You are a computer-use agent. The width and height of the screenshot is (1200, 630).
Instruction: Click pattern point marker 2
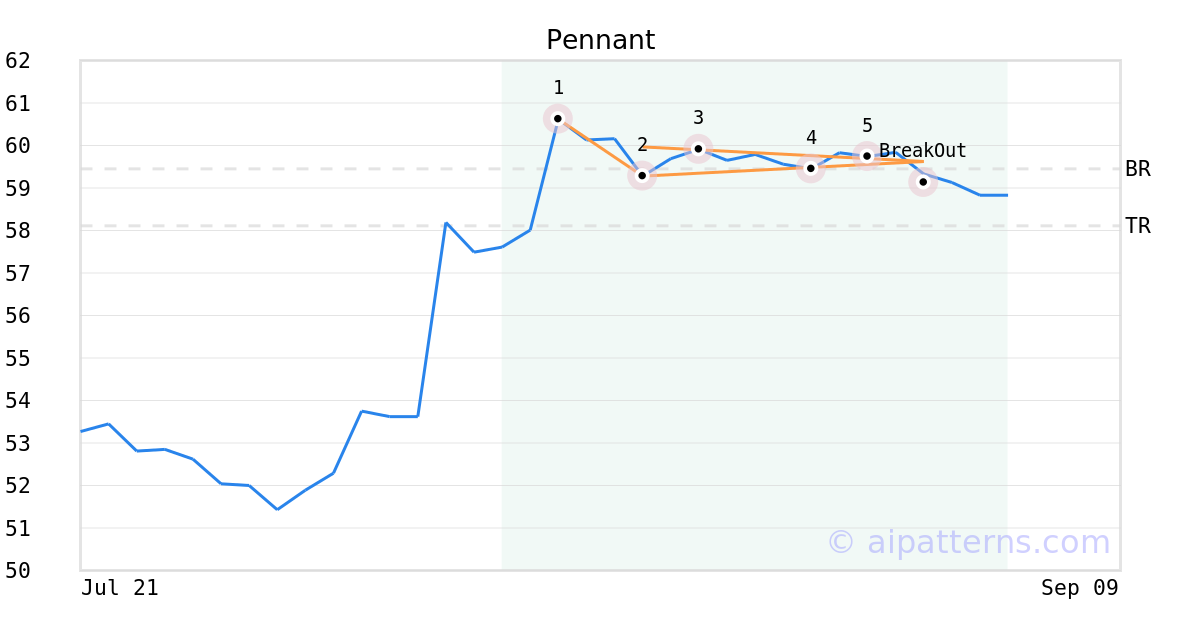coord(642,175)
